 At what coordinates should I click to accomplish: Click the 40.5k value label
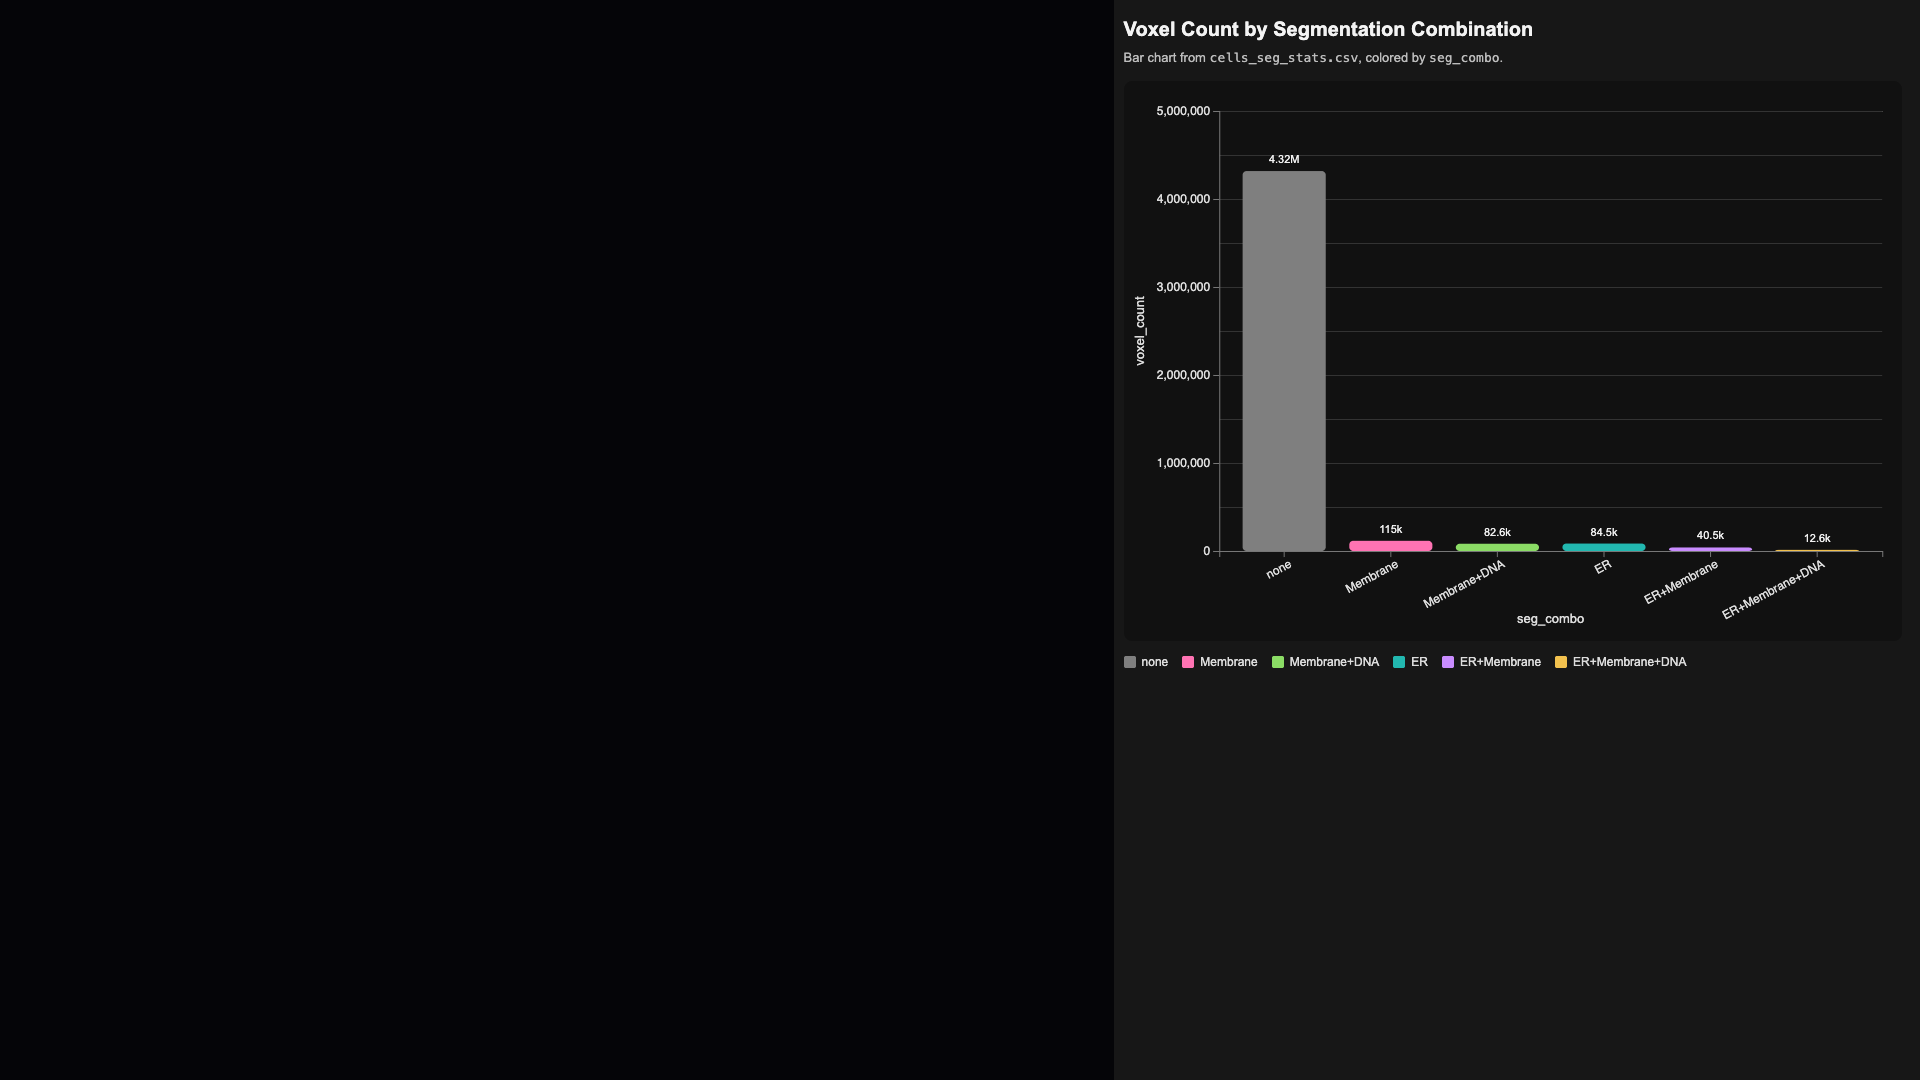[x=1710, y=535]
